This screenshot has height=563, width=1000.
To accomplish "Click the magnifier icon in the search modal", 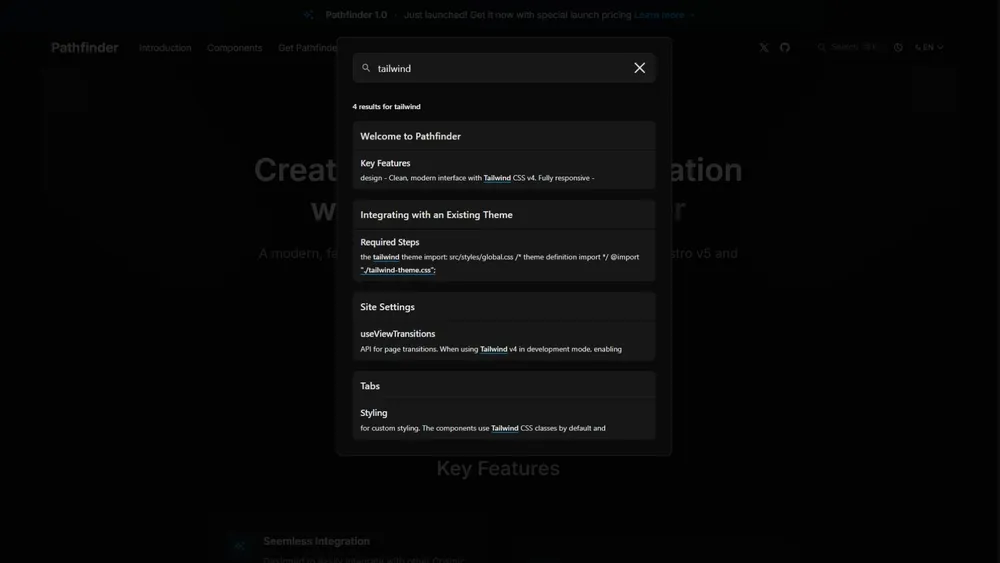I will tap(366, 68).
